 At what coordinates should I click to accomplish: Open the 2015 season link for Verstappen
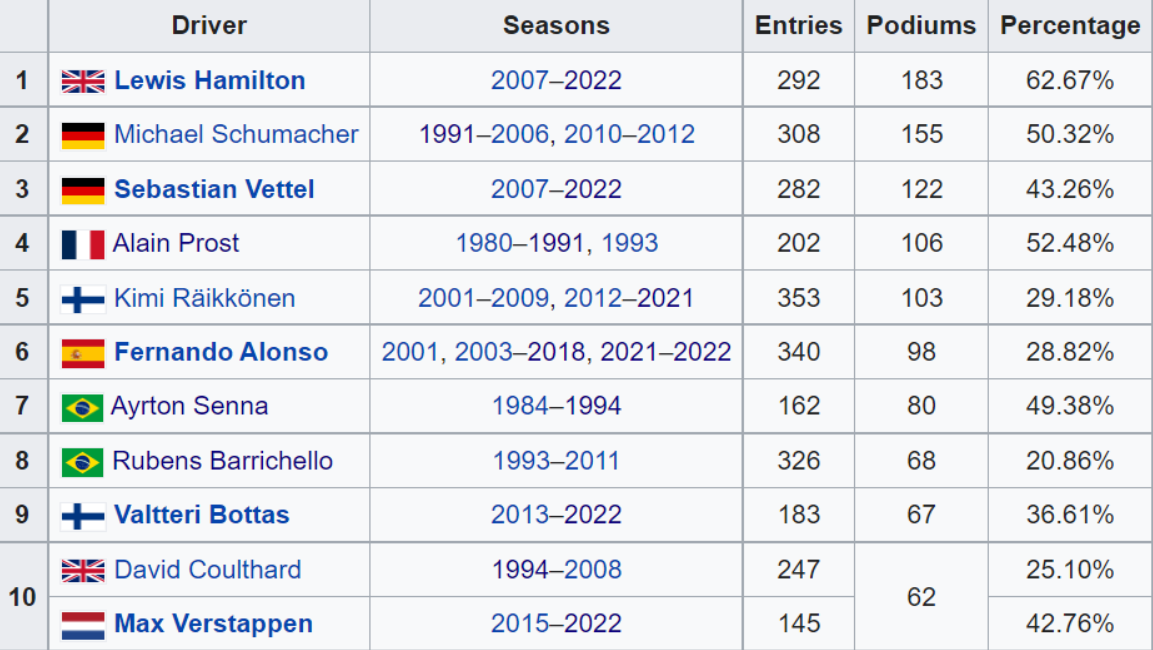click(519, 624)
